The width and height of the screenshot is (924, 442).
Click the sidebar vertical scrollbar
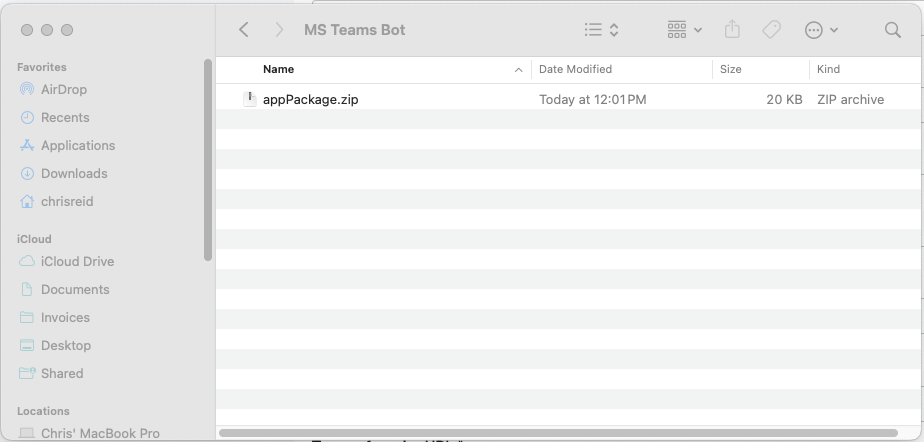point(208,160)
